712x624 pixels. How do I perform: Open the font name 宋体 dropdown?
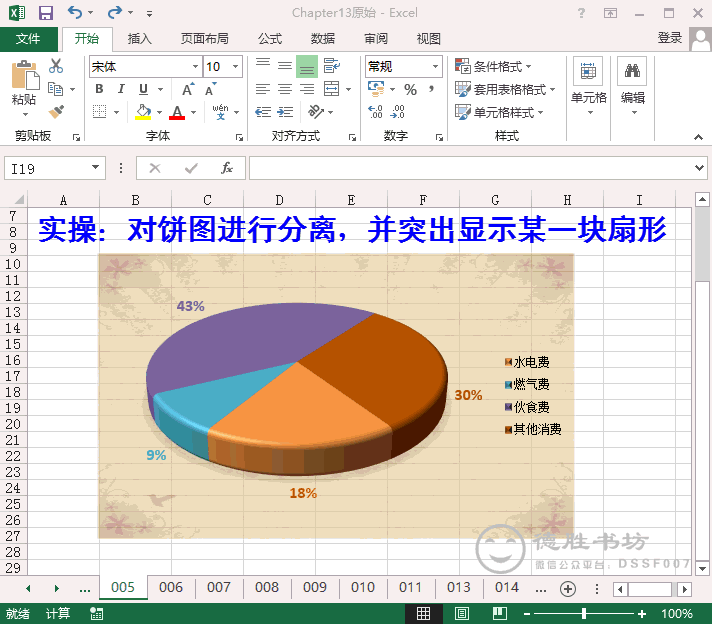(x=195, y=67)
